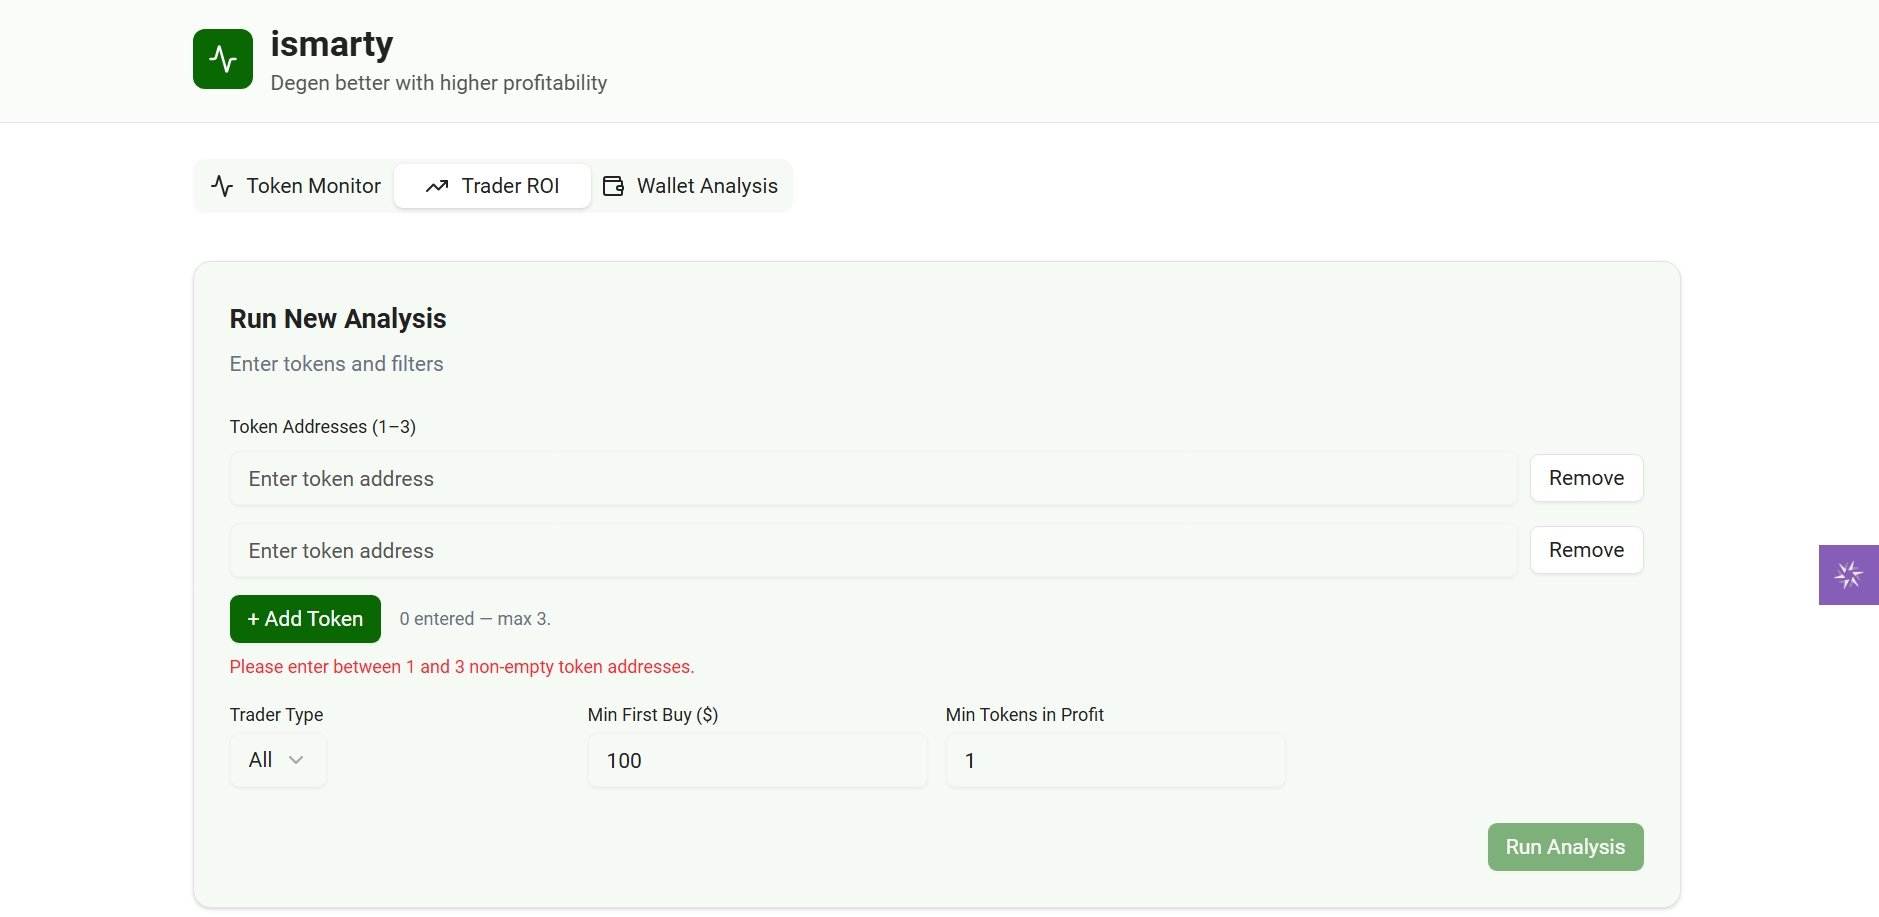The height and width of the screenshot is (917, 1879).
Task: Edit the Min Tokens in Profit field
Action: click(x=1115, y=761)
